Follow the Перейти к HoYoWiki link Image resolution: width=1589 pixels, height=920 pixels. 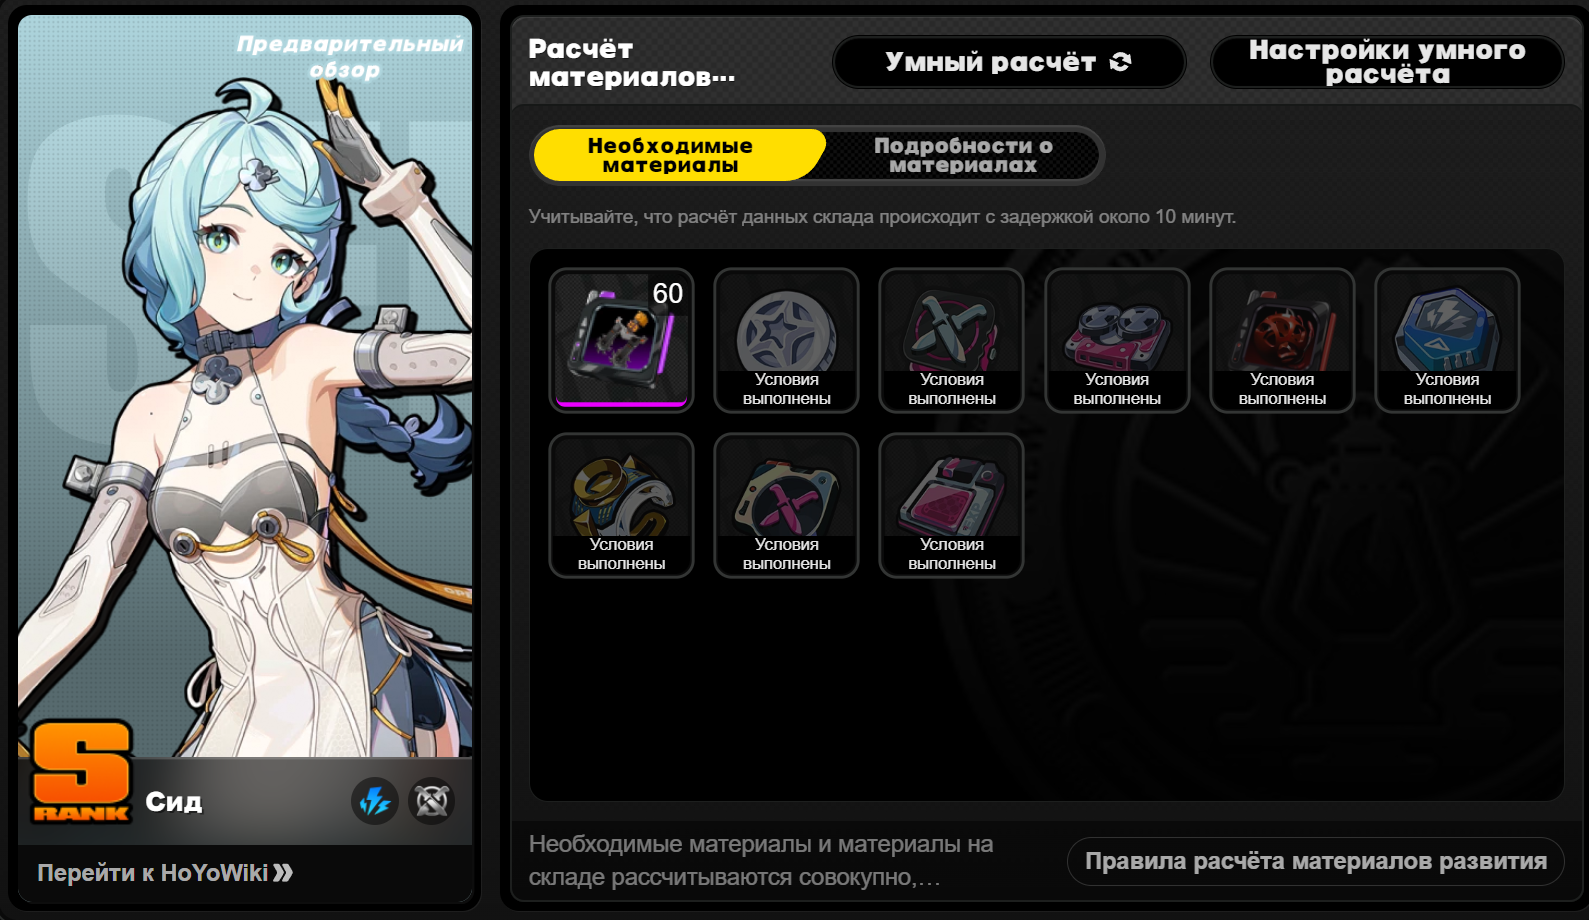[165, 873]
